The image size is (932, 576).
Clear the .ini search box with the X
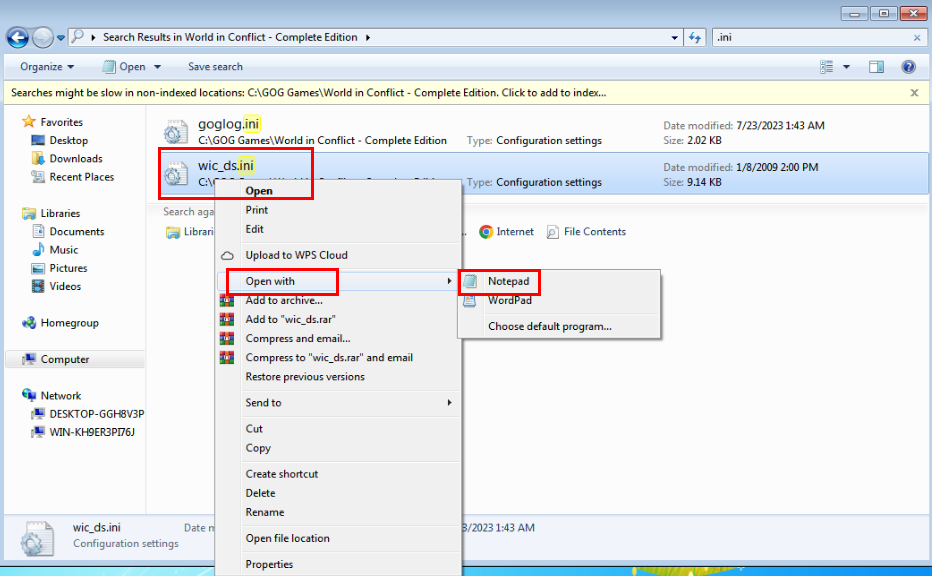tap(917, 37)
